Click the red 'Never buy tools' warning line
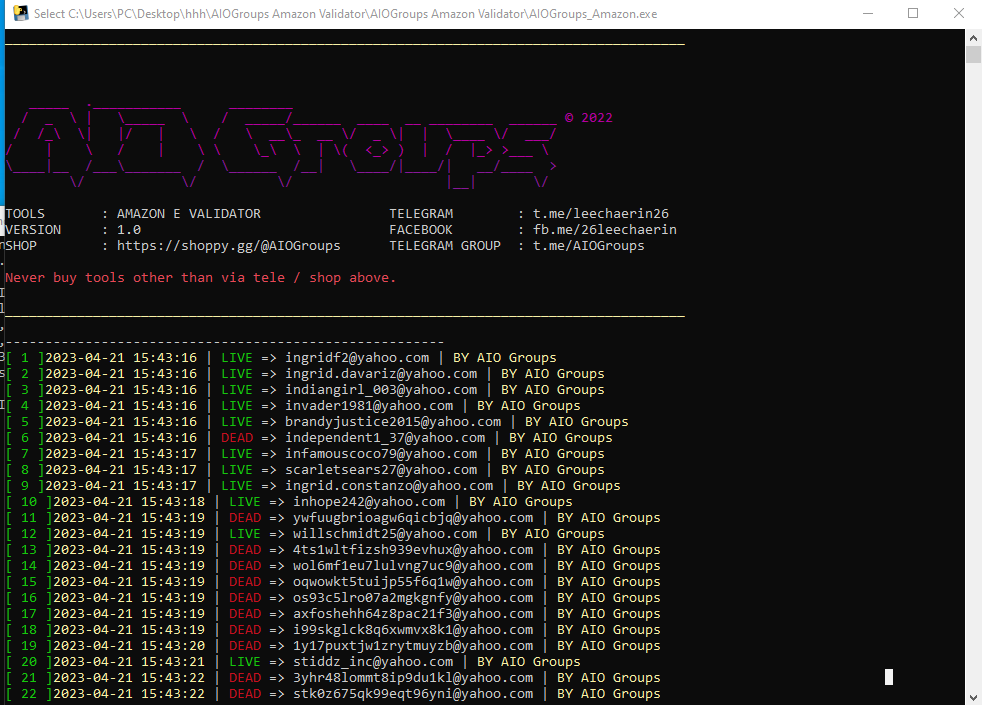Image resolution: width=982 pixels, height=705 pixels. click(x=200, y=278)
